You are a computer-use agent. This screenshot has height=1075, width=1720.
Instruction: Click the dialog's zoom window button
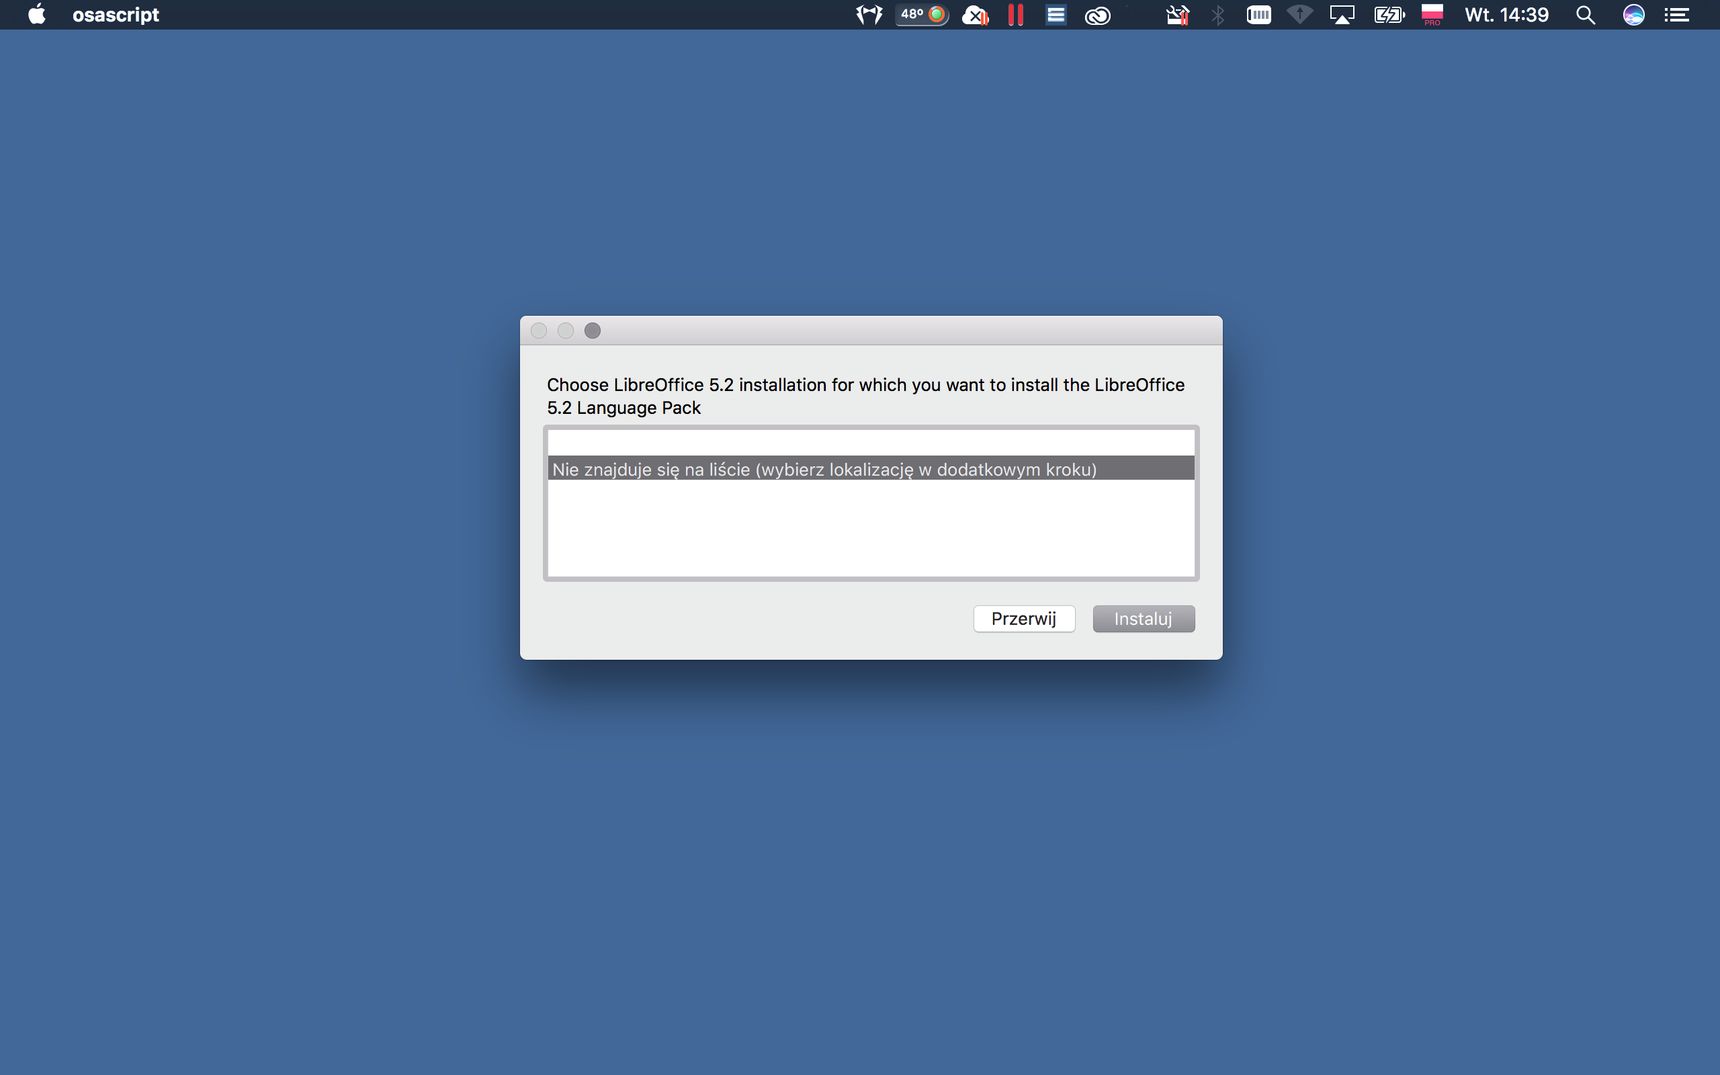(x=592, y=331)
